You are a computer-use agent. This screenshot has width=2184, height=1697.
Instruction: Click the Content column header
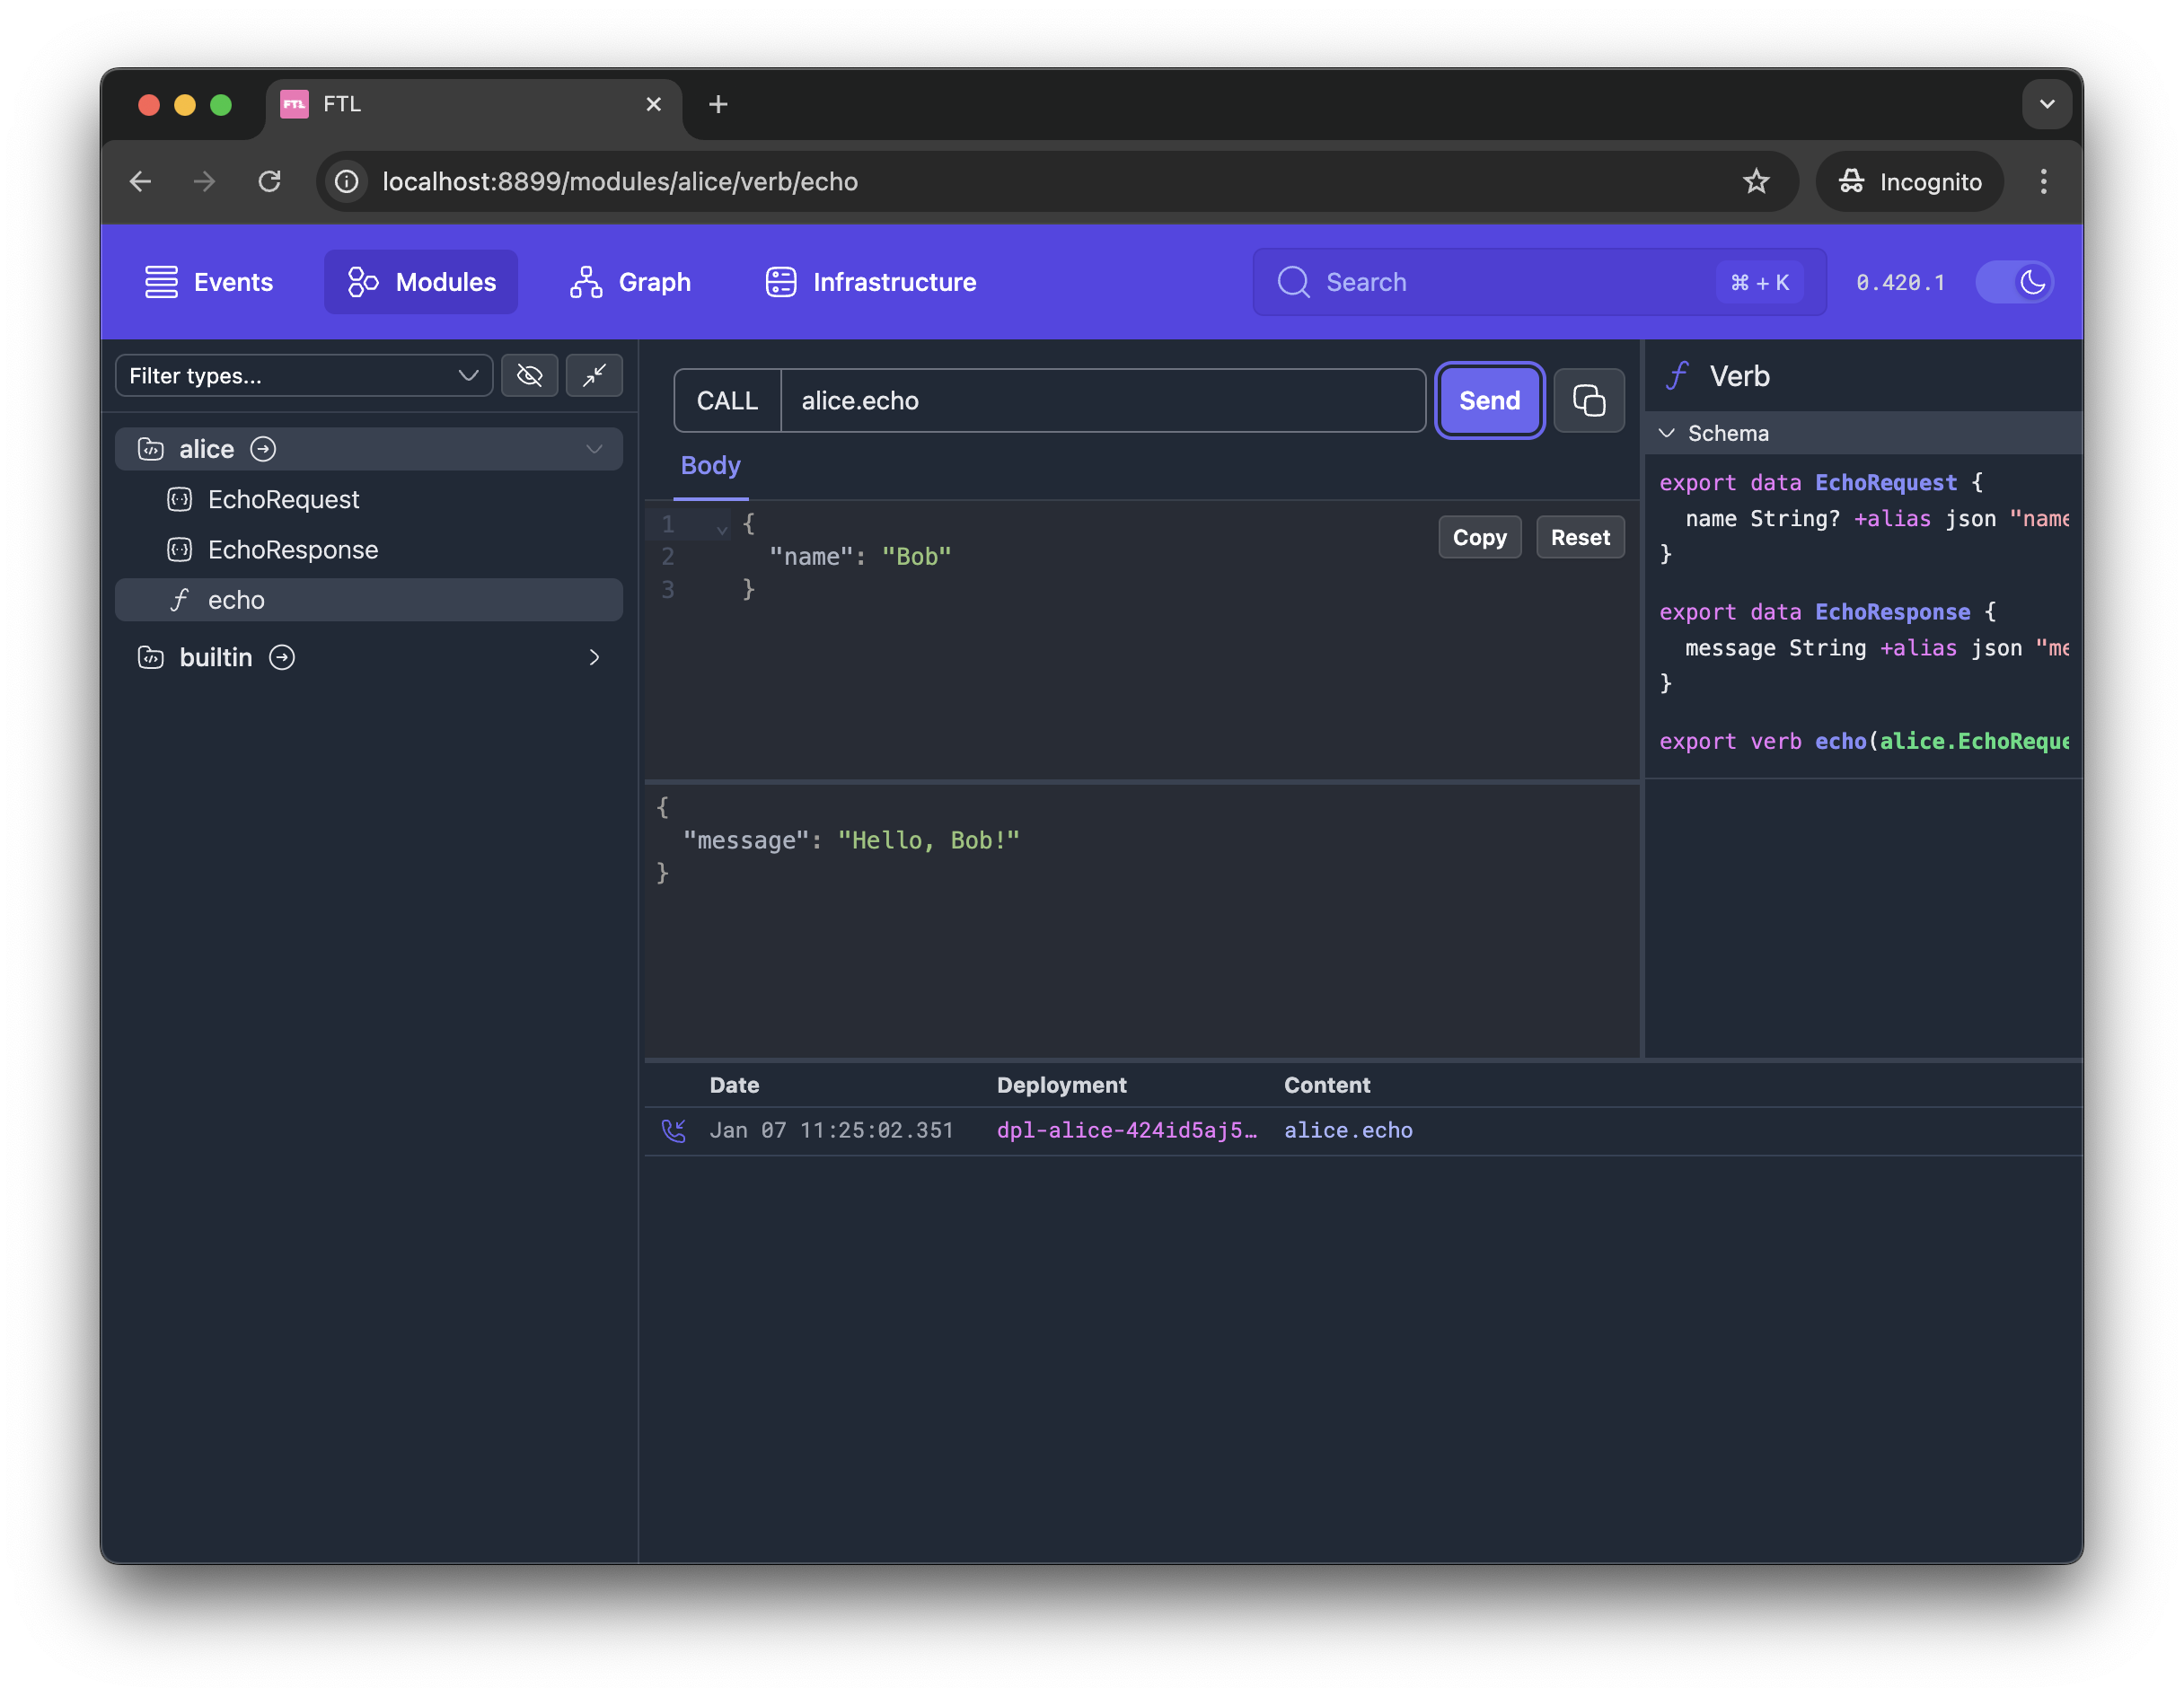click(1327, 1085)
